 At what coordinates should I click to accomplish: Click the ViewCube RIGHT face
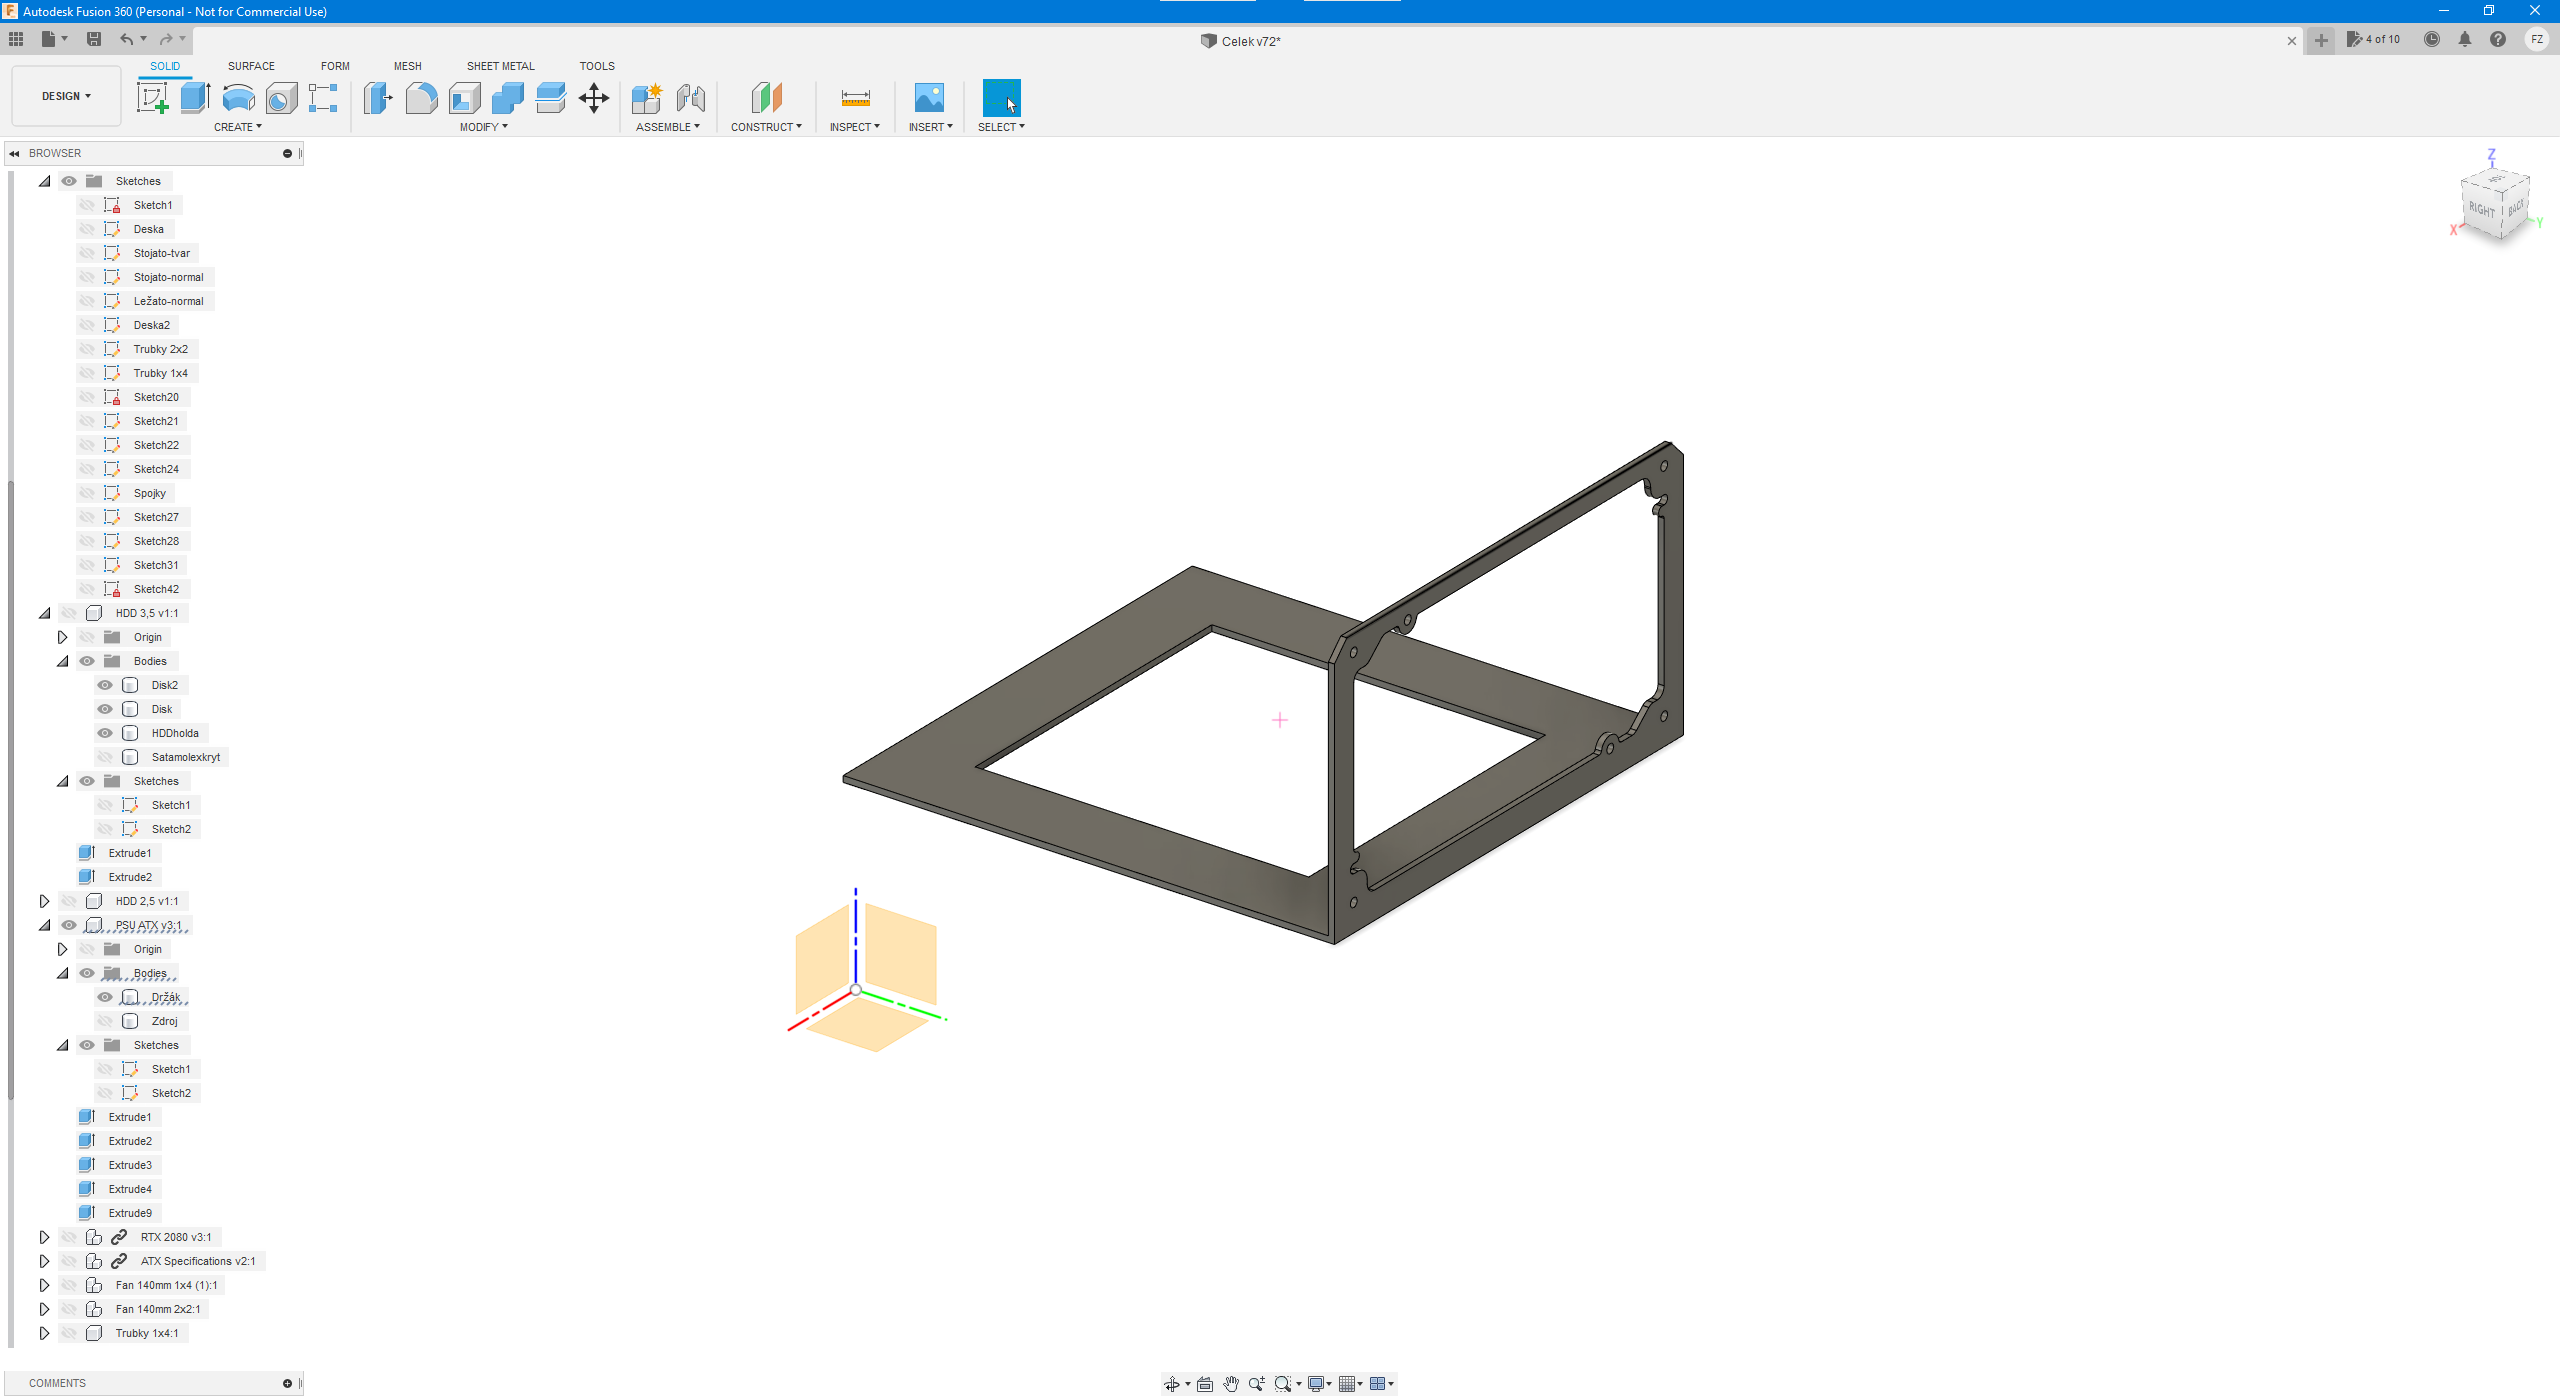point(2481,209)
